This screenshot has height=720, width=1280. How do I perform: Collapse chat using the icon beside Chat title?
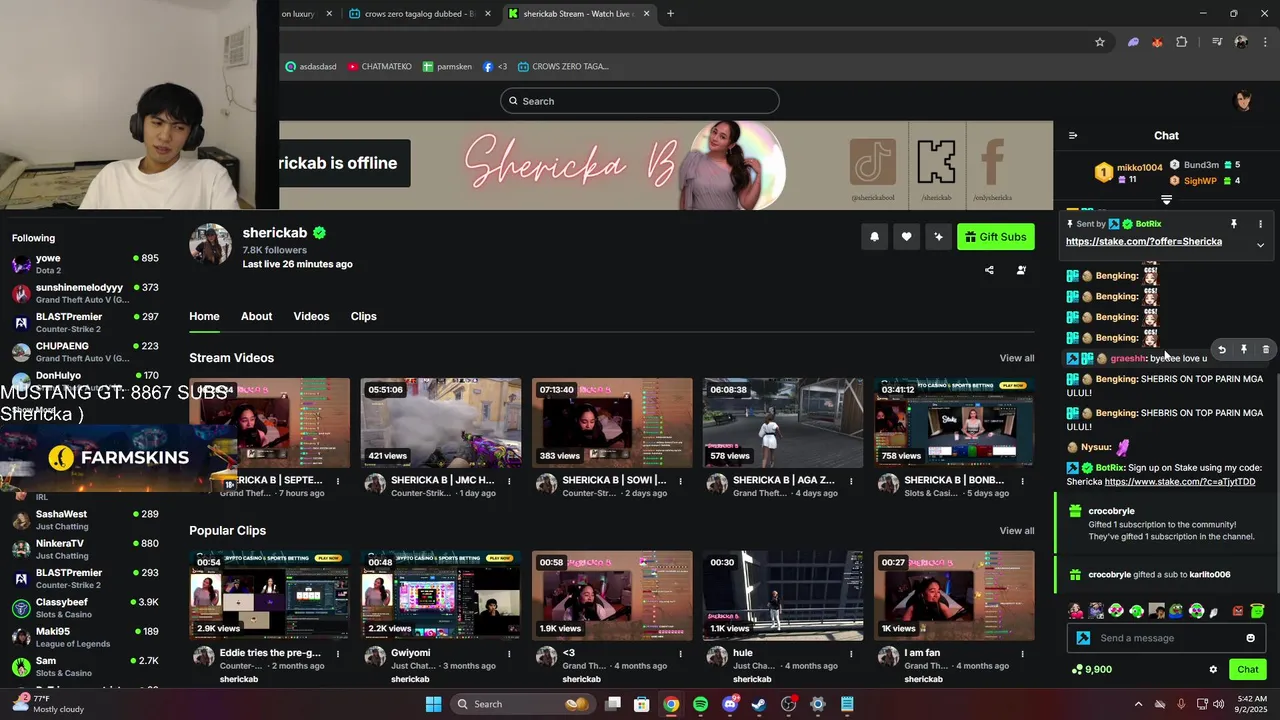tap(1073, 136)
